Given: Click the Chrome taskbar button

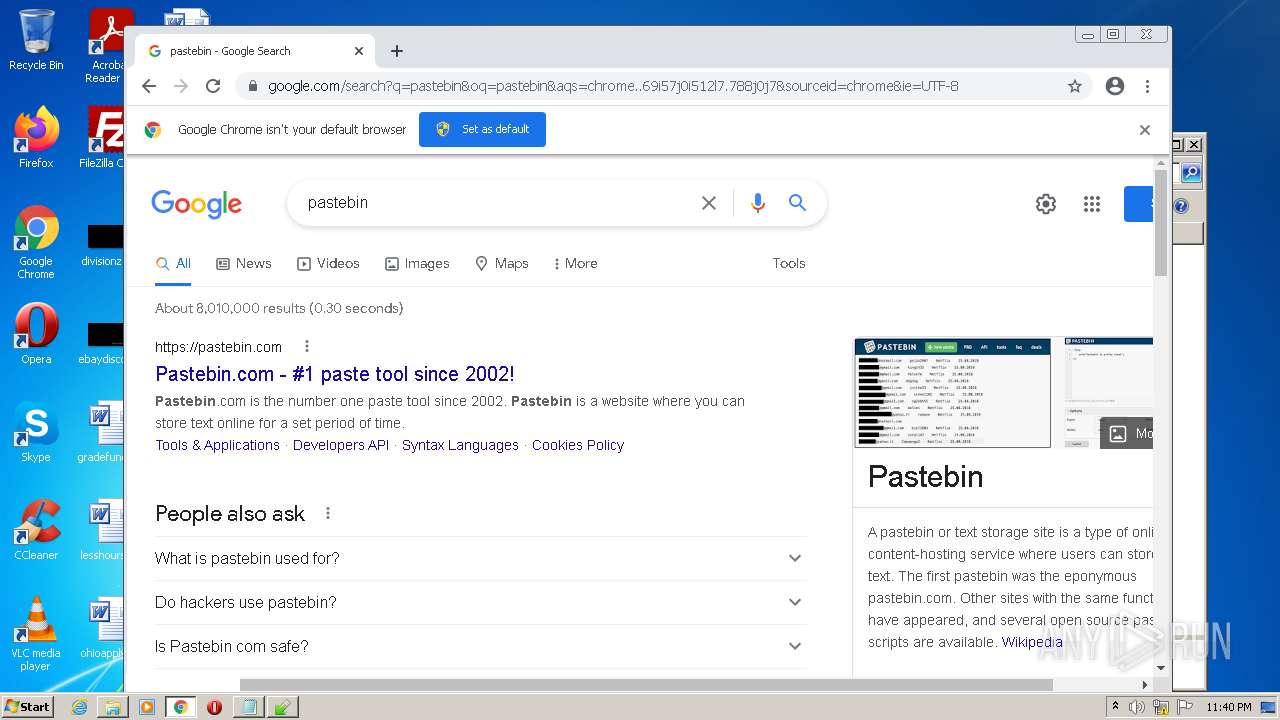Looking at the screenshot, I should tap(180, 707).
